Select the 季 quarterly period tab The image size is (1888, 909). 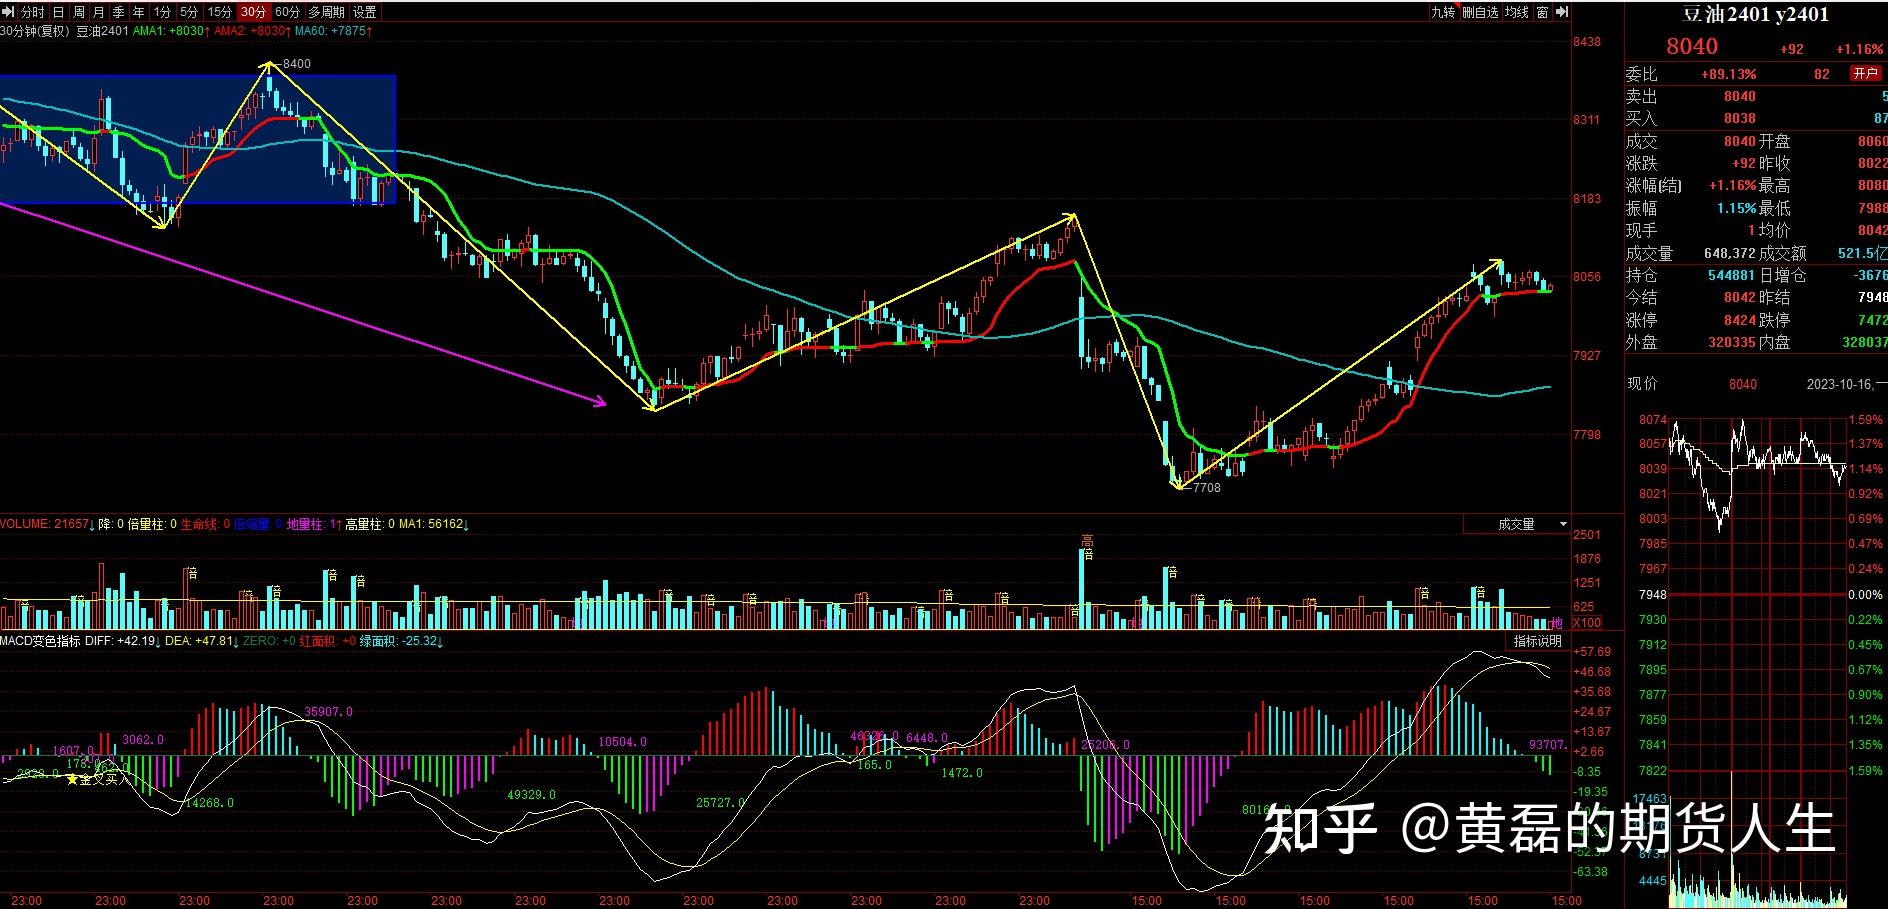(x=118, y=12)
